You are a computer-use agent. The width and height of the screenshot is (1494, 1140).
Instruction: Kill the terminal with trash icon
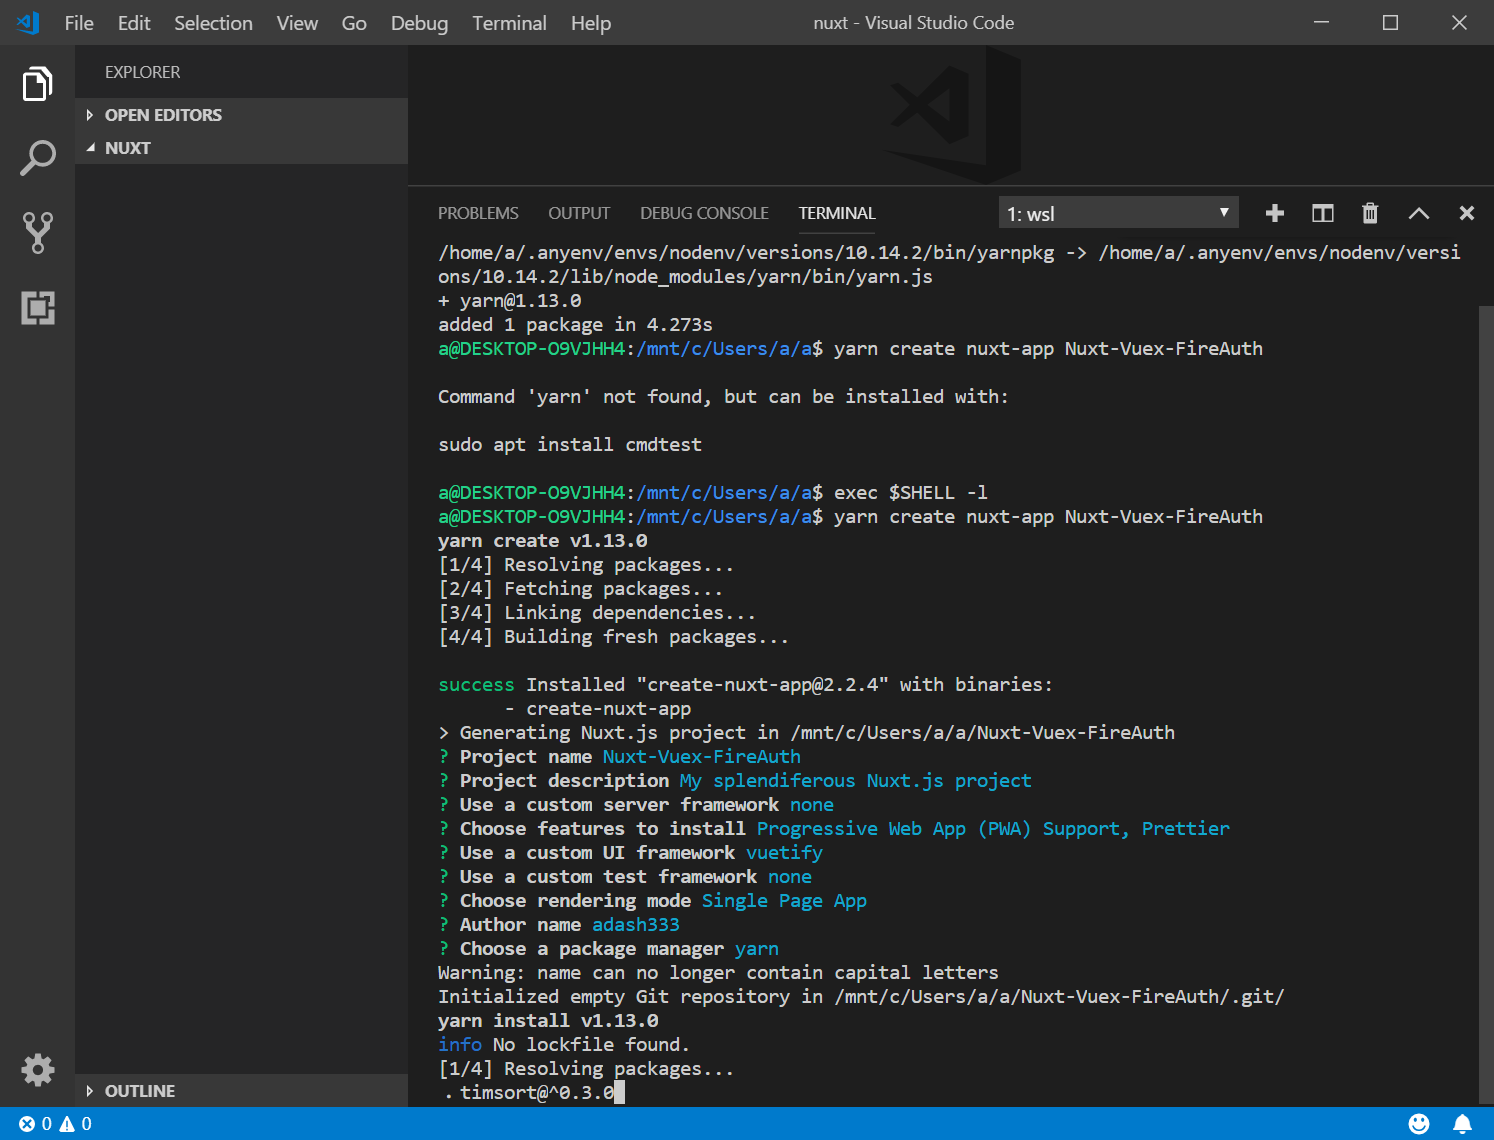[x=1370, y=213]
